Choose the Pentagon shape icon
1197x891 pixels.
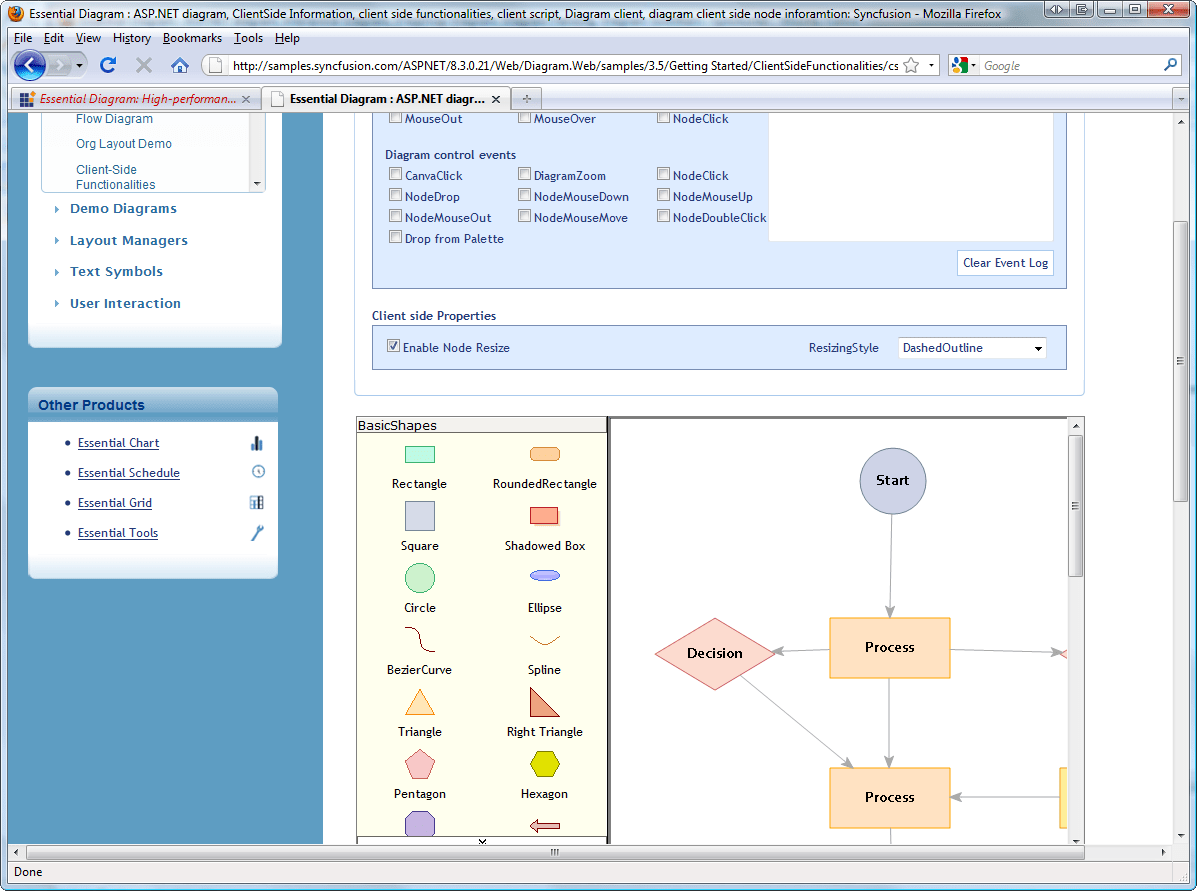coord(419,763)
